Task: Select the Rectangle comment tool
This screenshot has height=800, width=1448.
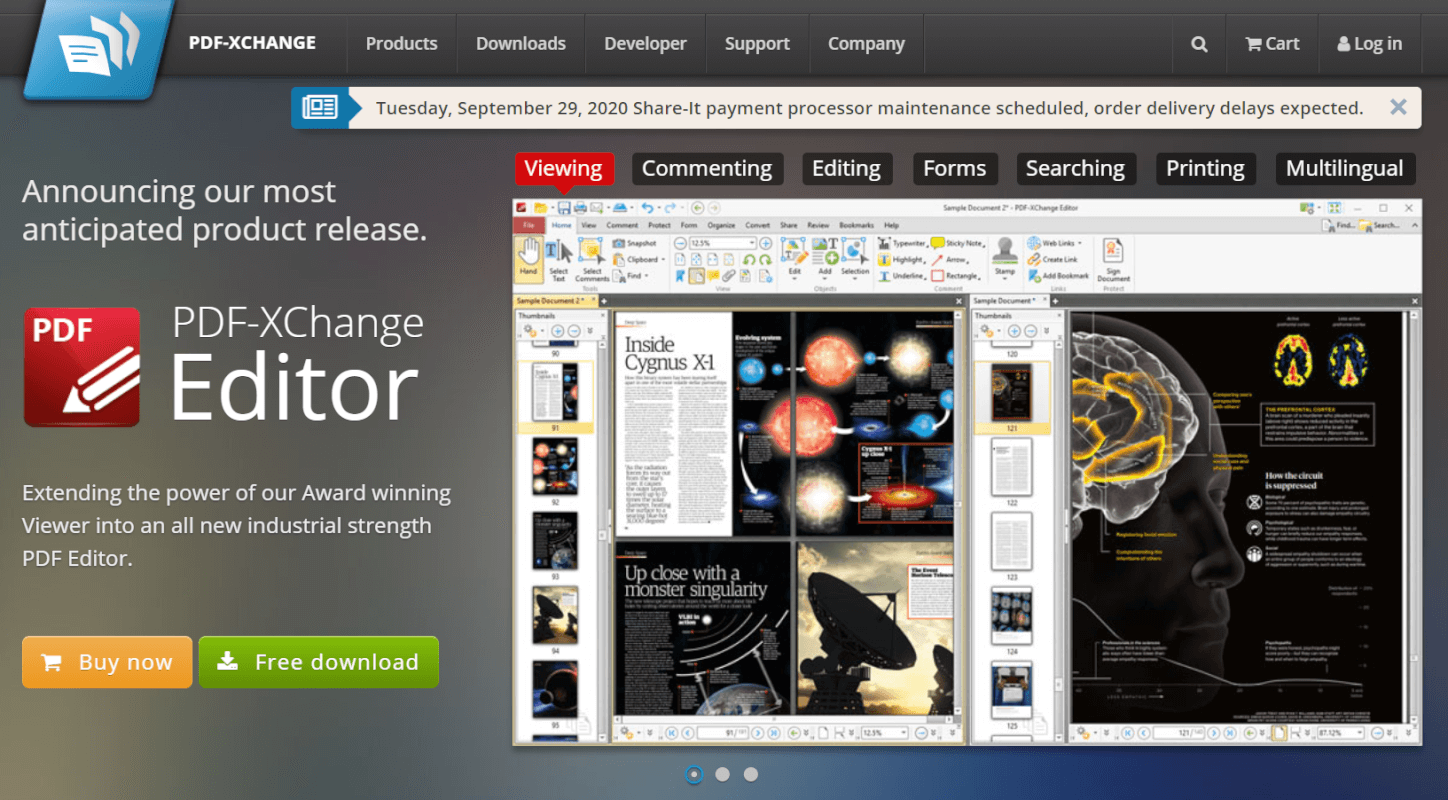Action: pos(956,275)
